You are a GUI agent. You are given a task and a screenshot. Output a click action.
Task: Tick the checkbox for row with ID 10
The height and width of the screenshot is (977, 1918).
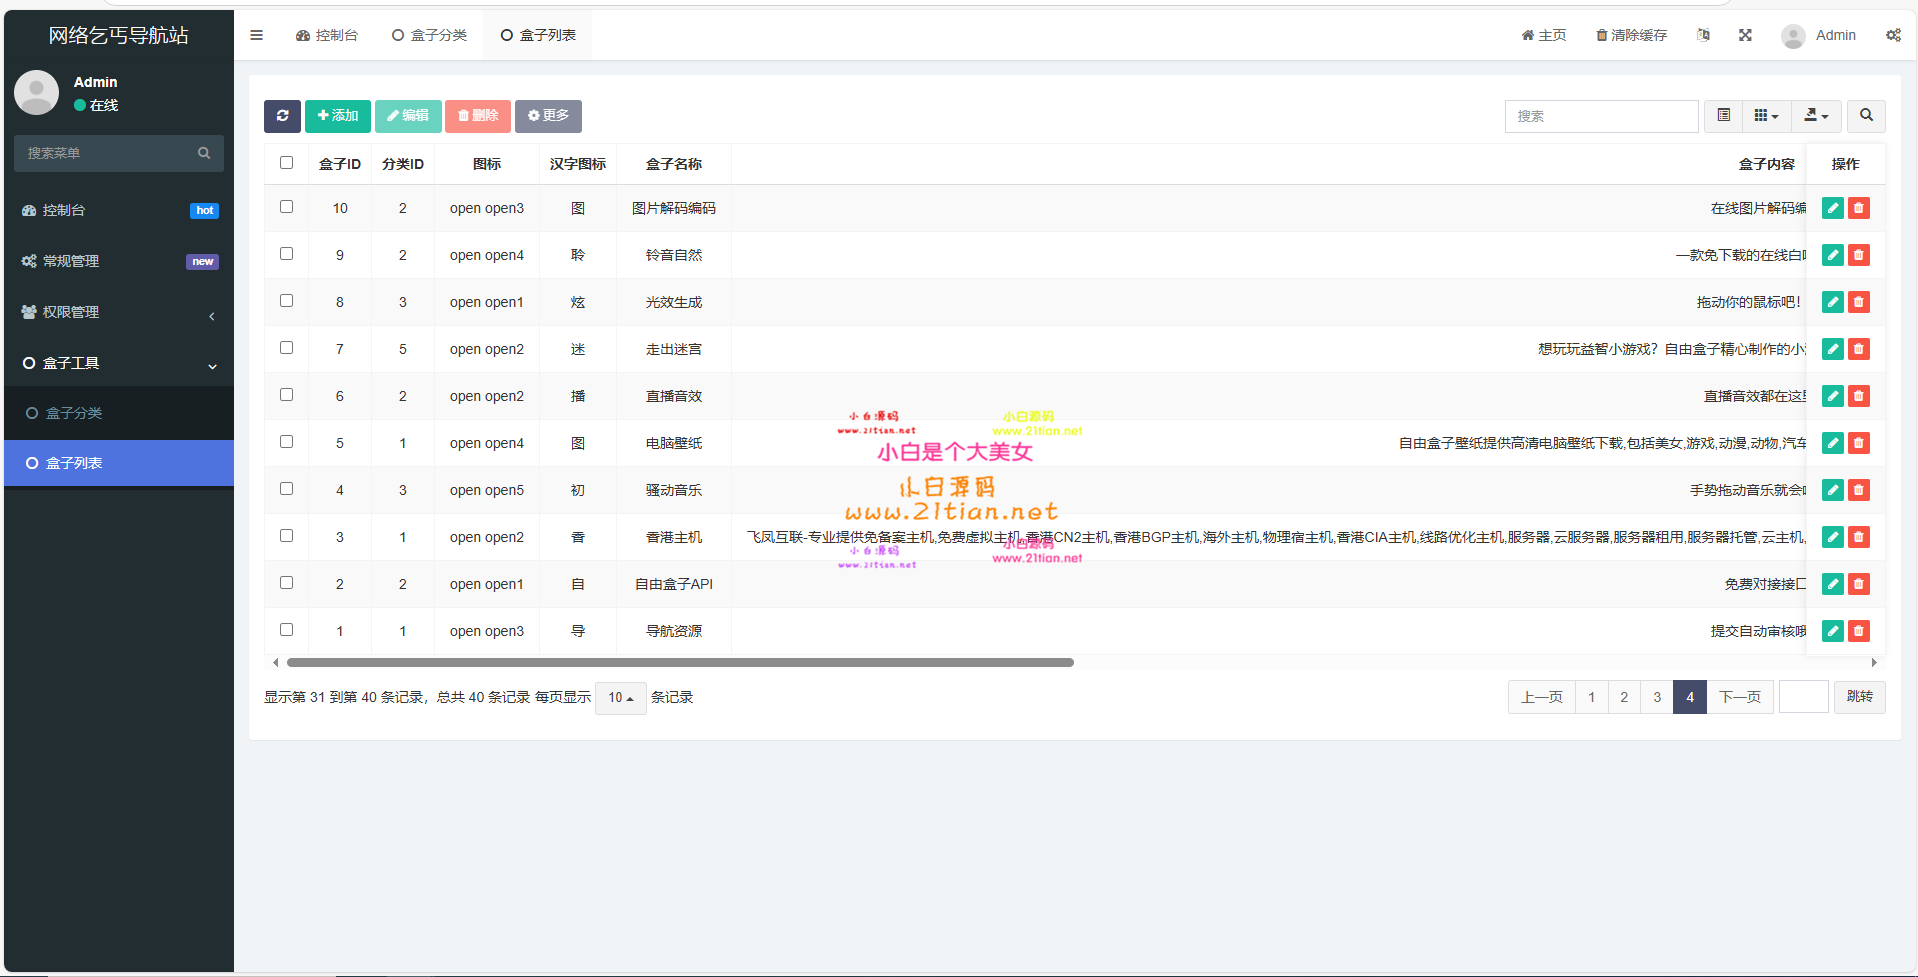click(287, 207)
